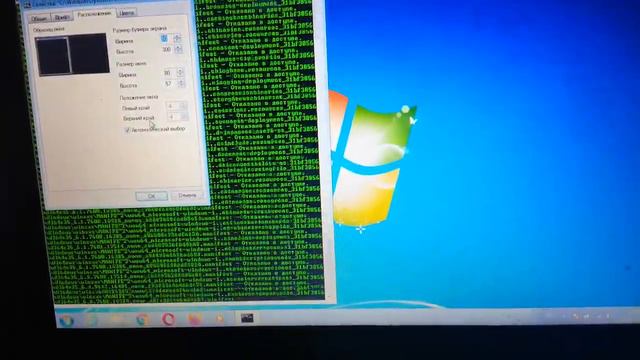Launch Opera from the taskbar

coord(168,318)
